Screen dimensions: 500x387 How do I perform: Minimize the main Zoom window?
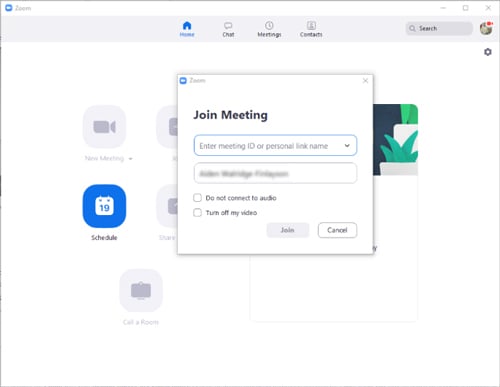click(443, 8)
